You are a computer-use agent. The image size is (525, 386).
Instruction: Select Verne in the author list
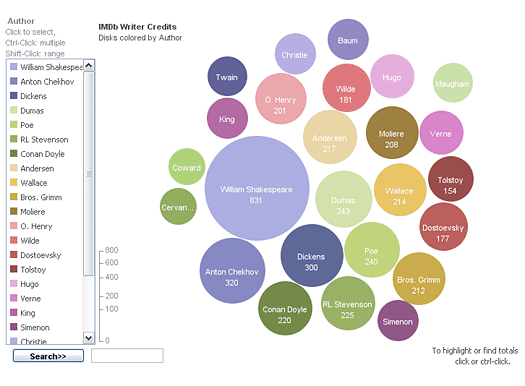tap(25, 298)
